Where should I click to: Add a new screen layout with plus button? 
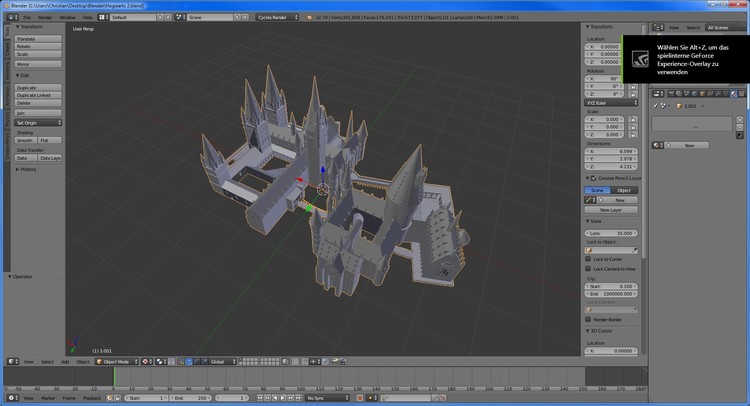click(x=160, y=17)
